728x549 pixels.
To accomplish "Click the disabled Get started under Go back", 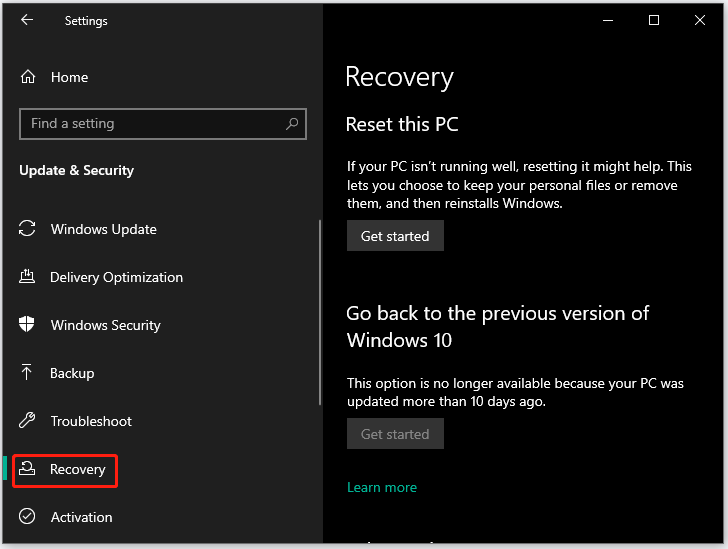I will (395, 434).
